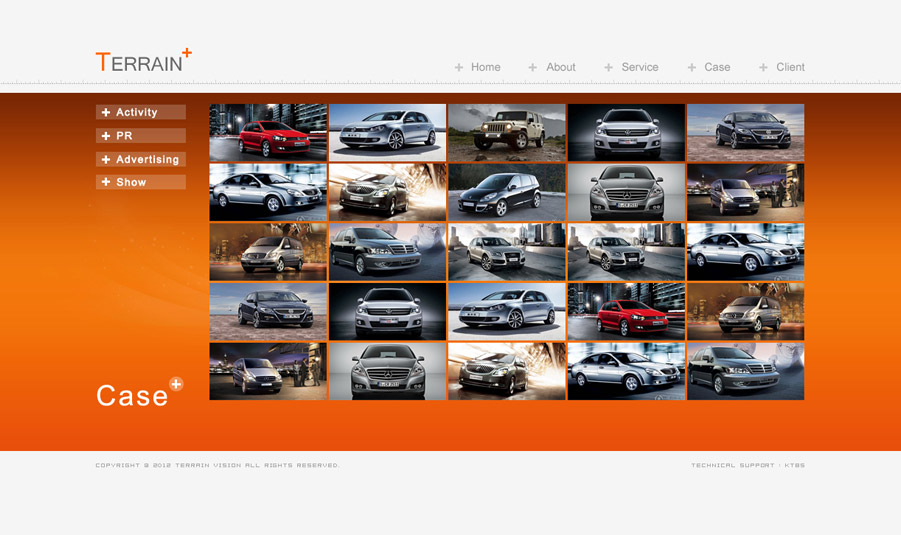901x535 pixels.
Task: Open the red hatchback thumbnail in first row
Action: [x=268, y=132]
